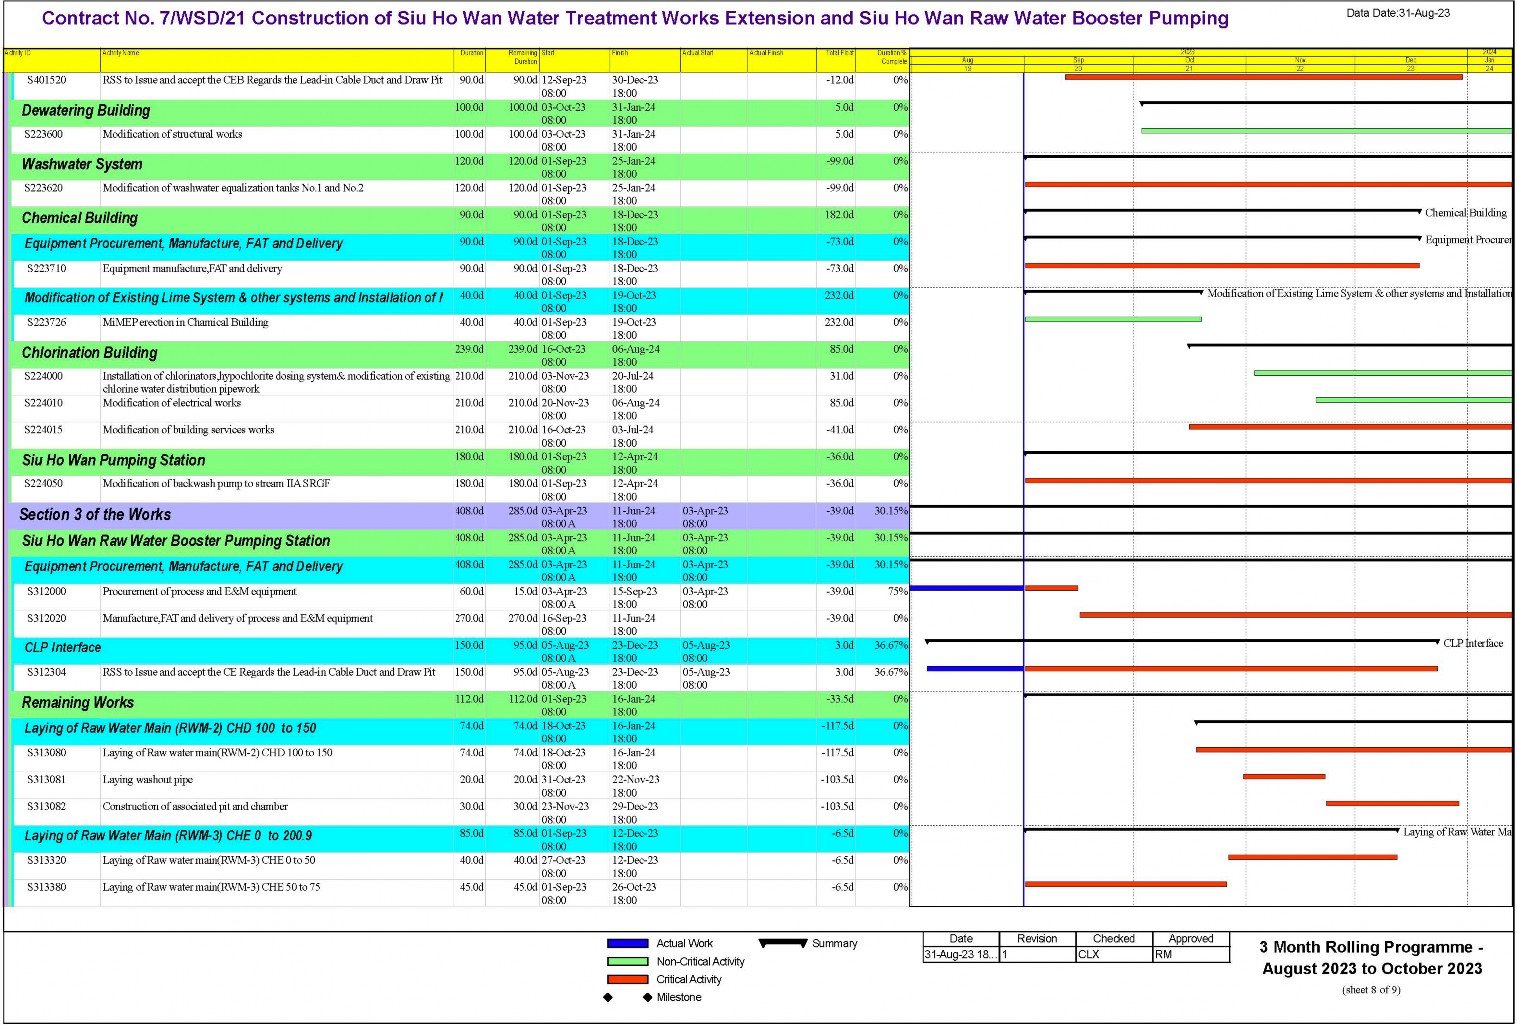Select activity ID S224000

click(44, 377)
